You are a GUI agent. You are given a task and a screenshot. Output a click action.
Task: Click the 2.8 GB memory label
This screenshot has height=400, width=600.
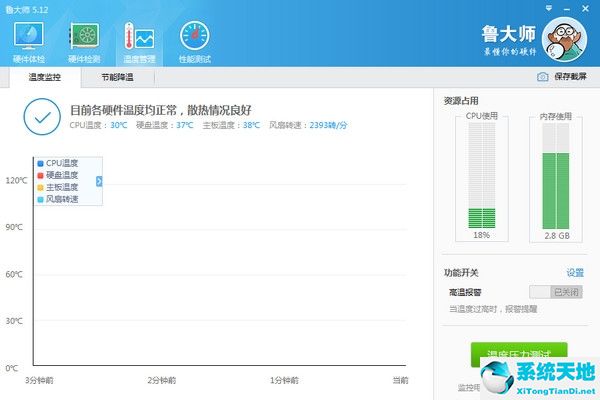557,235
